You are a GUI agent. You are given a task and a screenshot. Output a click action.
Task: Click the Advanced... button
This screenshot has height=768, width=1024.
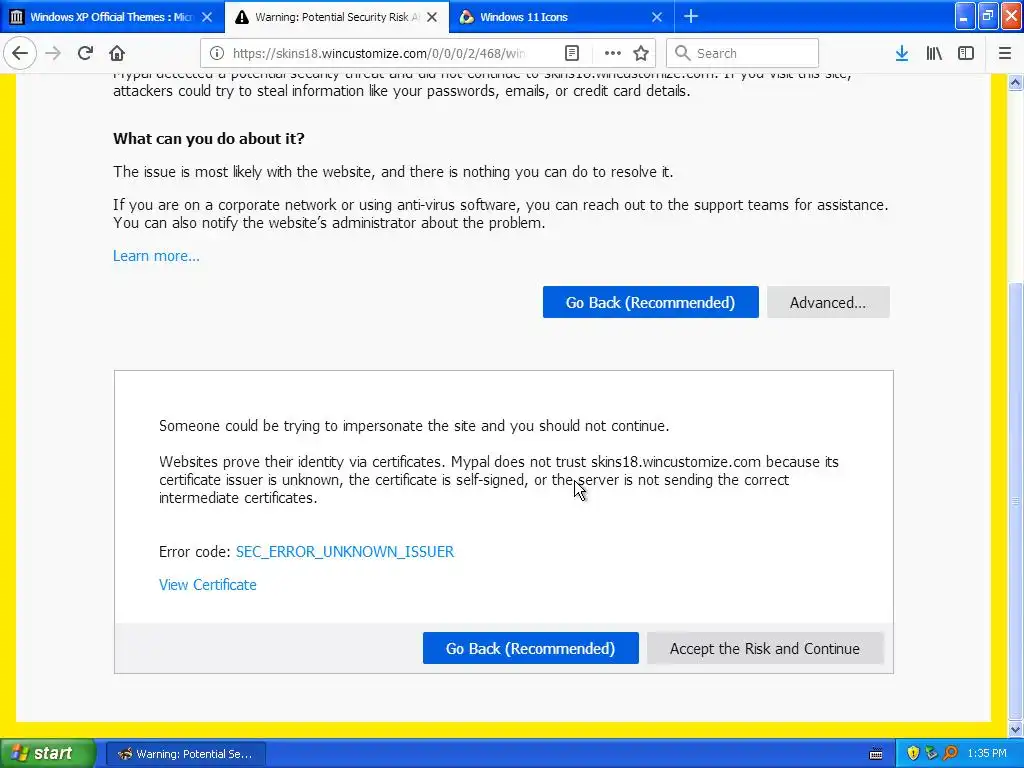(x=828, y=302)
